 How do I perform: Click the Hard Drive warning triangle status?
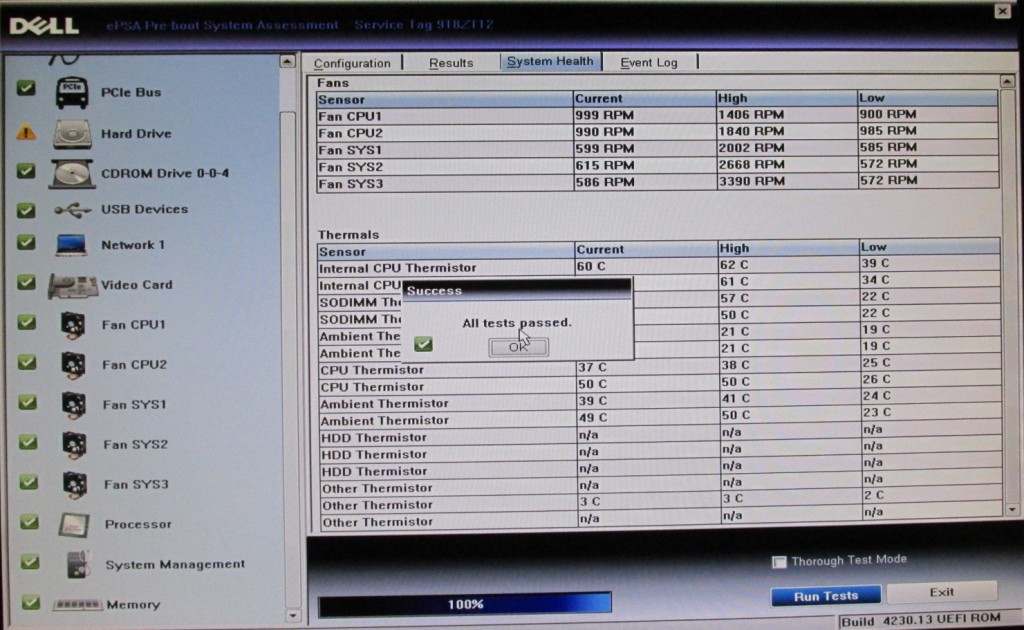26,133
